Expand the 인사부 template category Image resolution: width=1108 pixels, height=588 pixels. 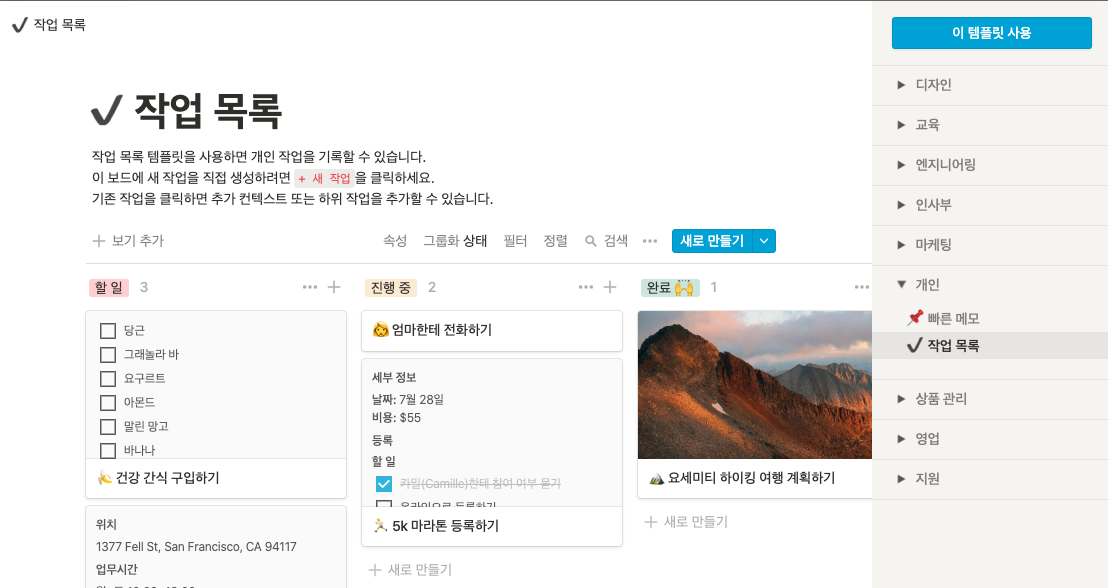click(x=901, y=205)
